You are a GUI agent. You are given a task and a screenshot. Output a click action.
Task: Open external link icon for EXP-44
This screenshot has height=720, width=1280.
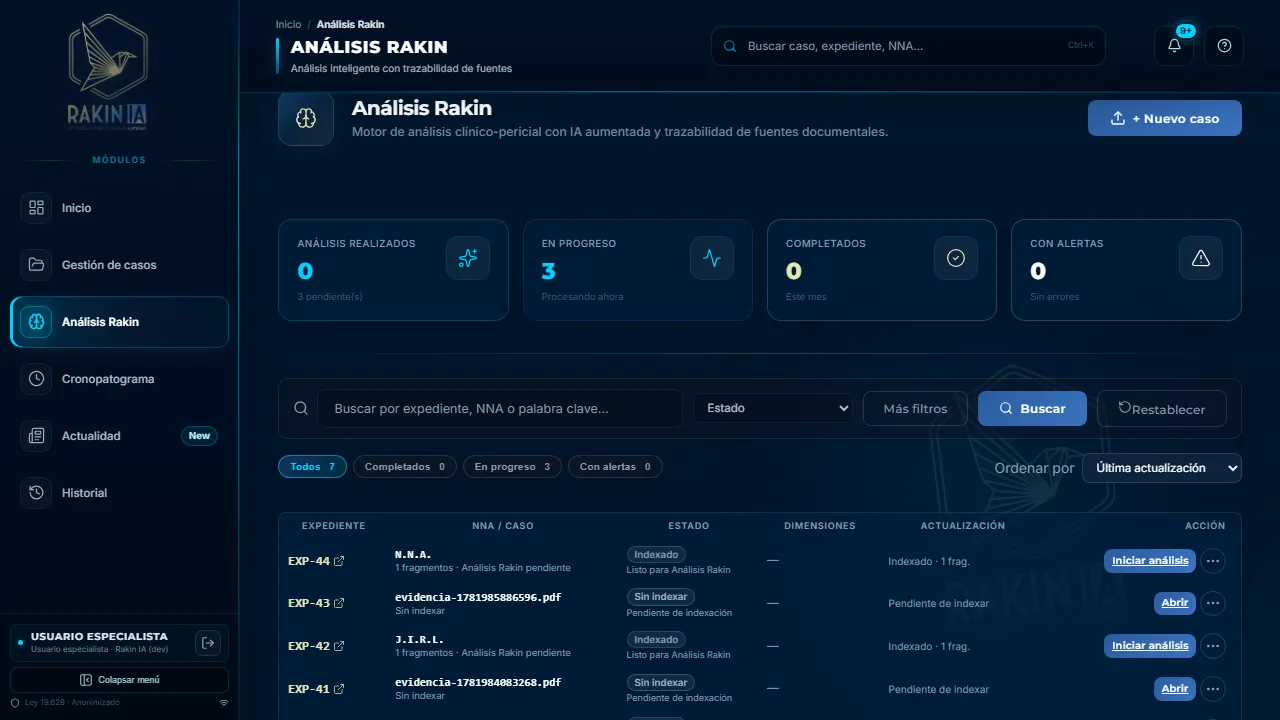tap(339, 561)
